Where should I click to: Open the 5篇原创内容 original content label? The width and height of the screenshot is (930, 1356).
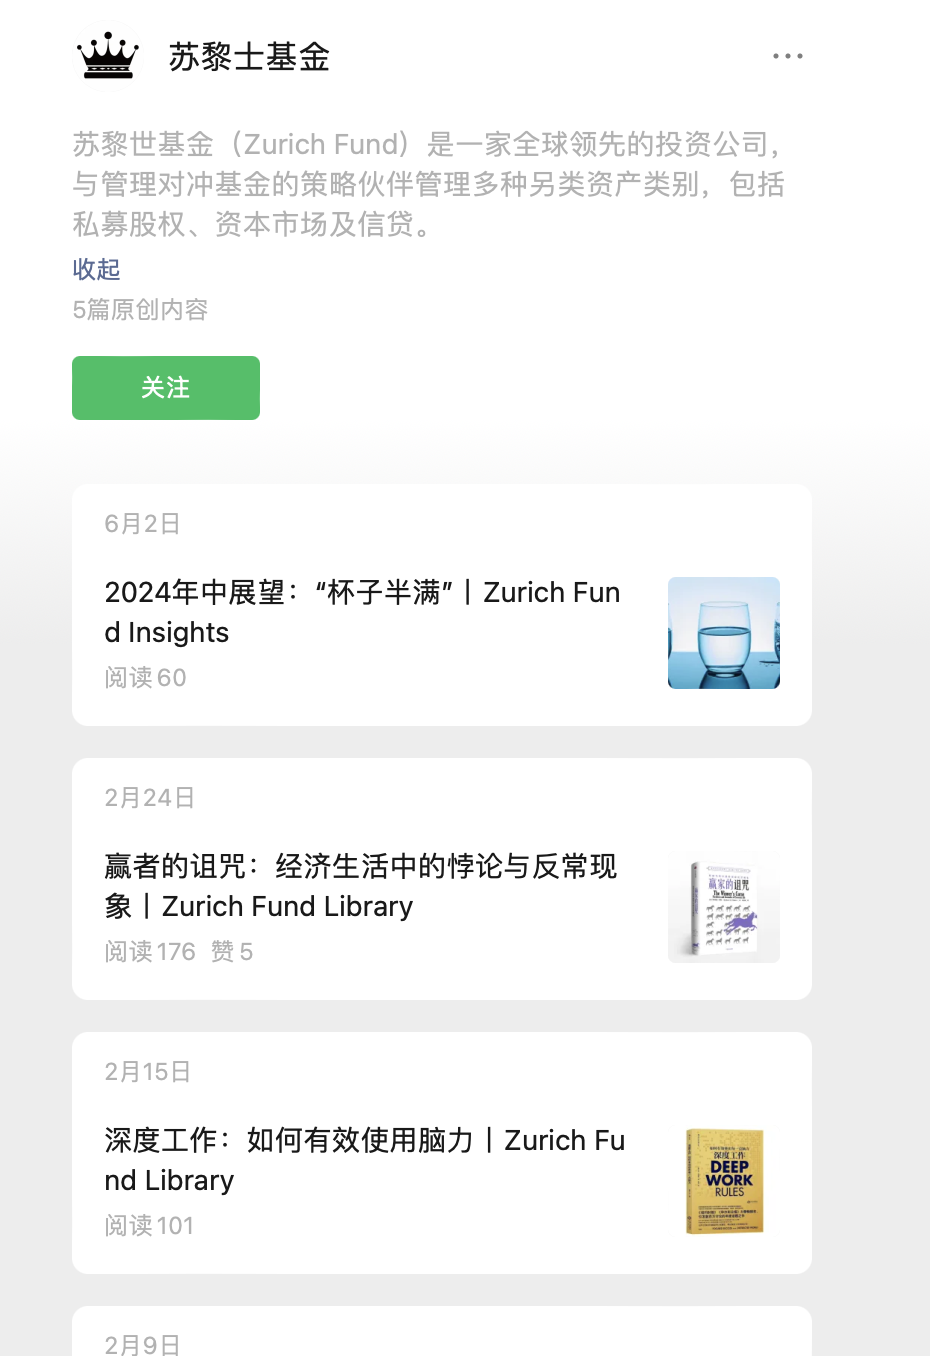pyautogui.click(x=140, y=310)
